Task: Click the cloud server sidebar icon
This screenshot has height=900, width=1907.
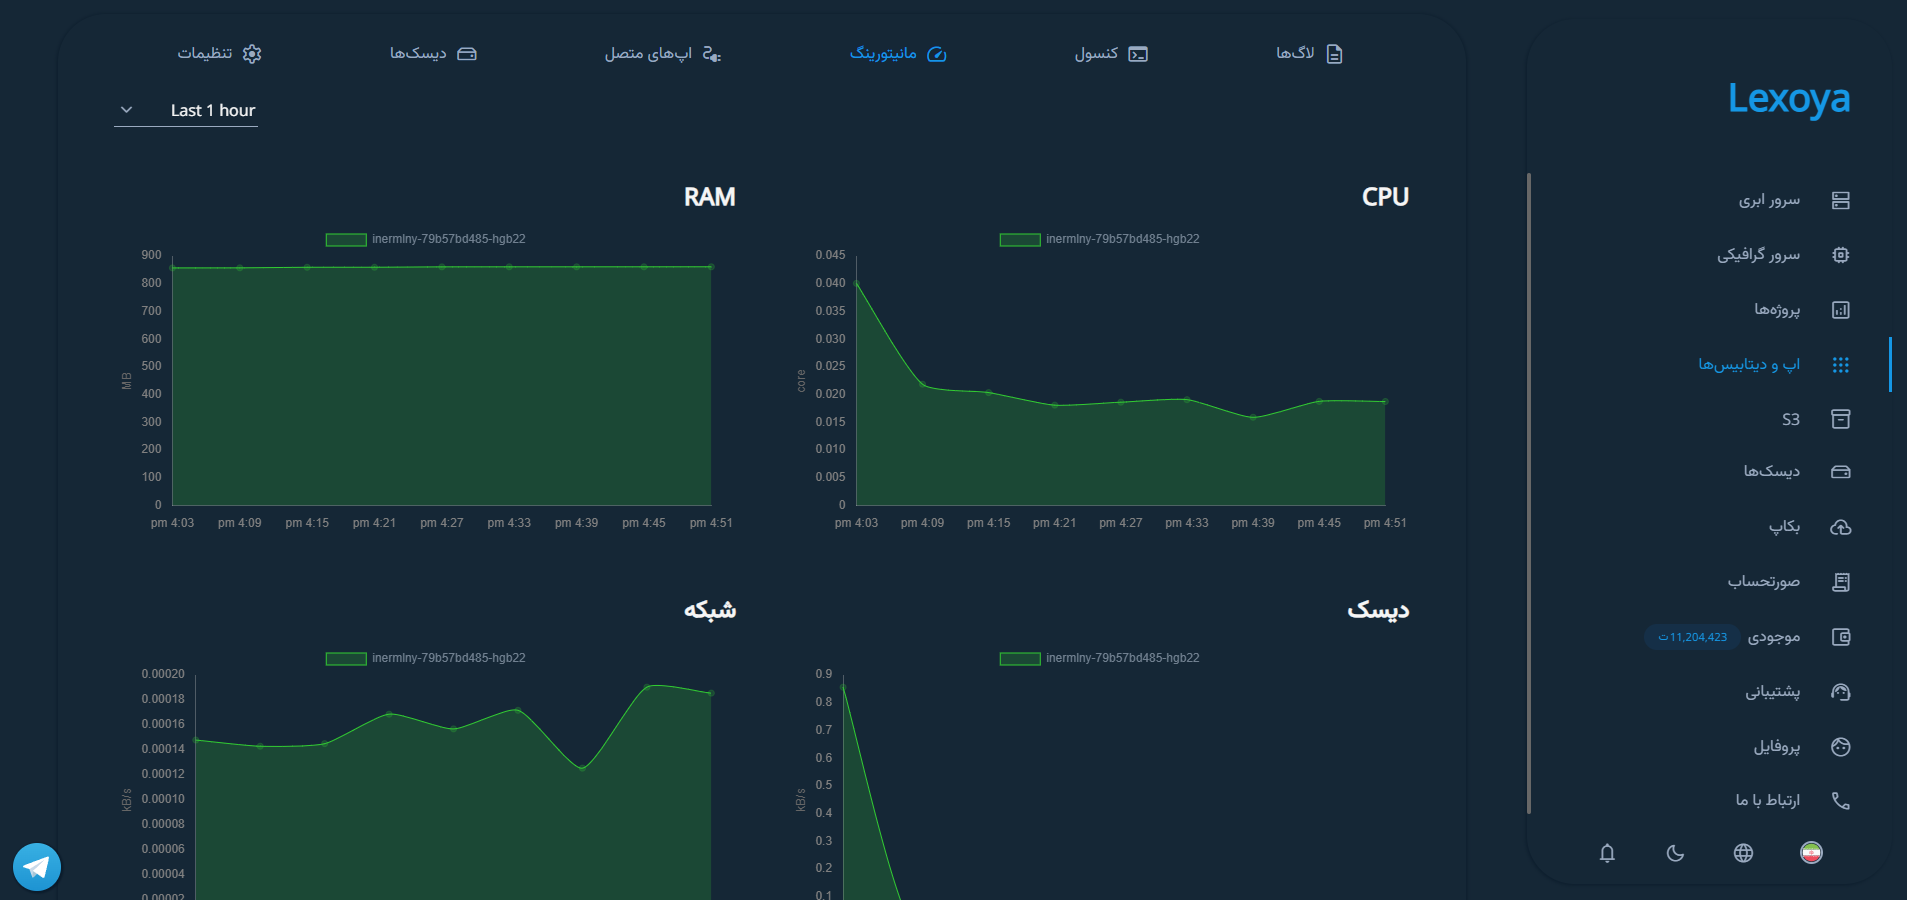Action: 1840,200
